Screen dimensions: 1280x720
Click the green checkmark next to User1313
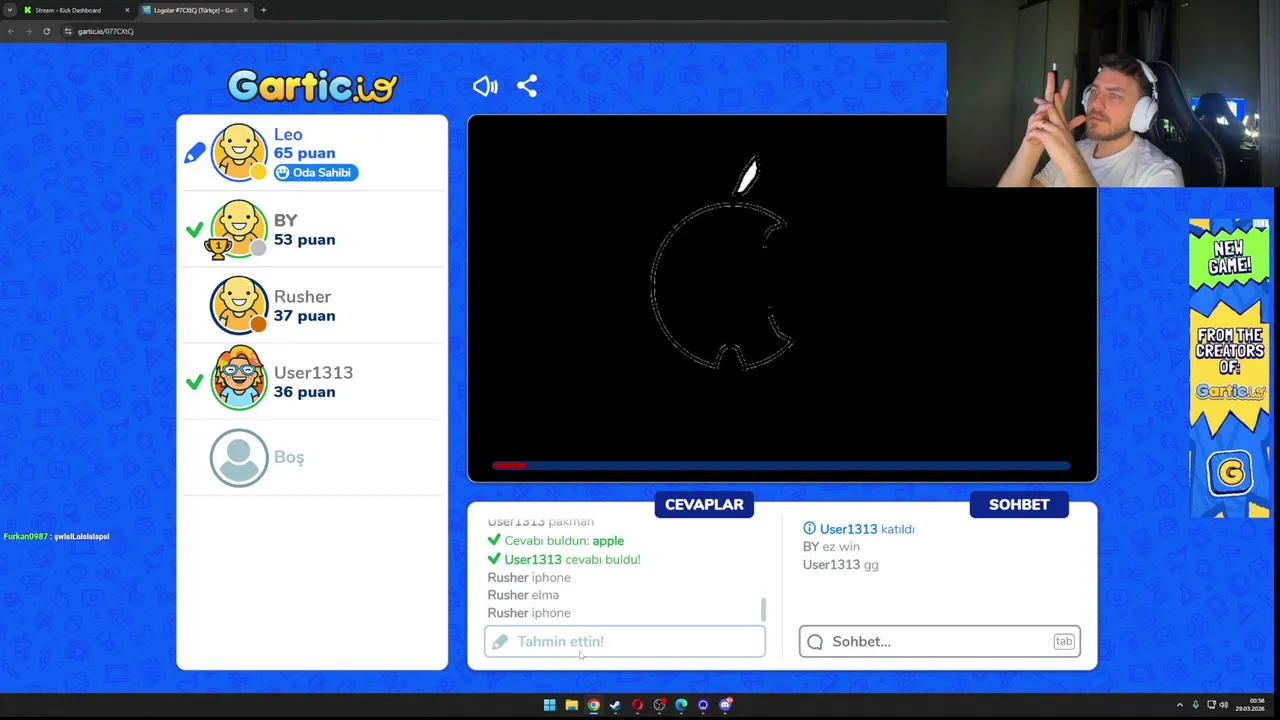click(195, 382)
